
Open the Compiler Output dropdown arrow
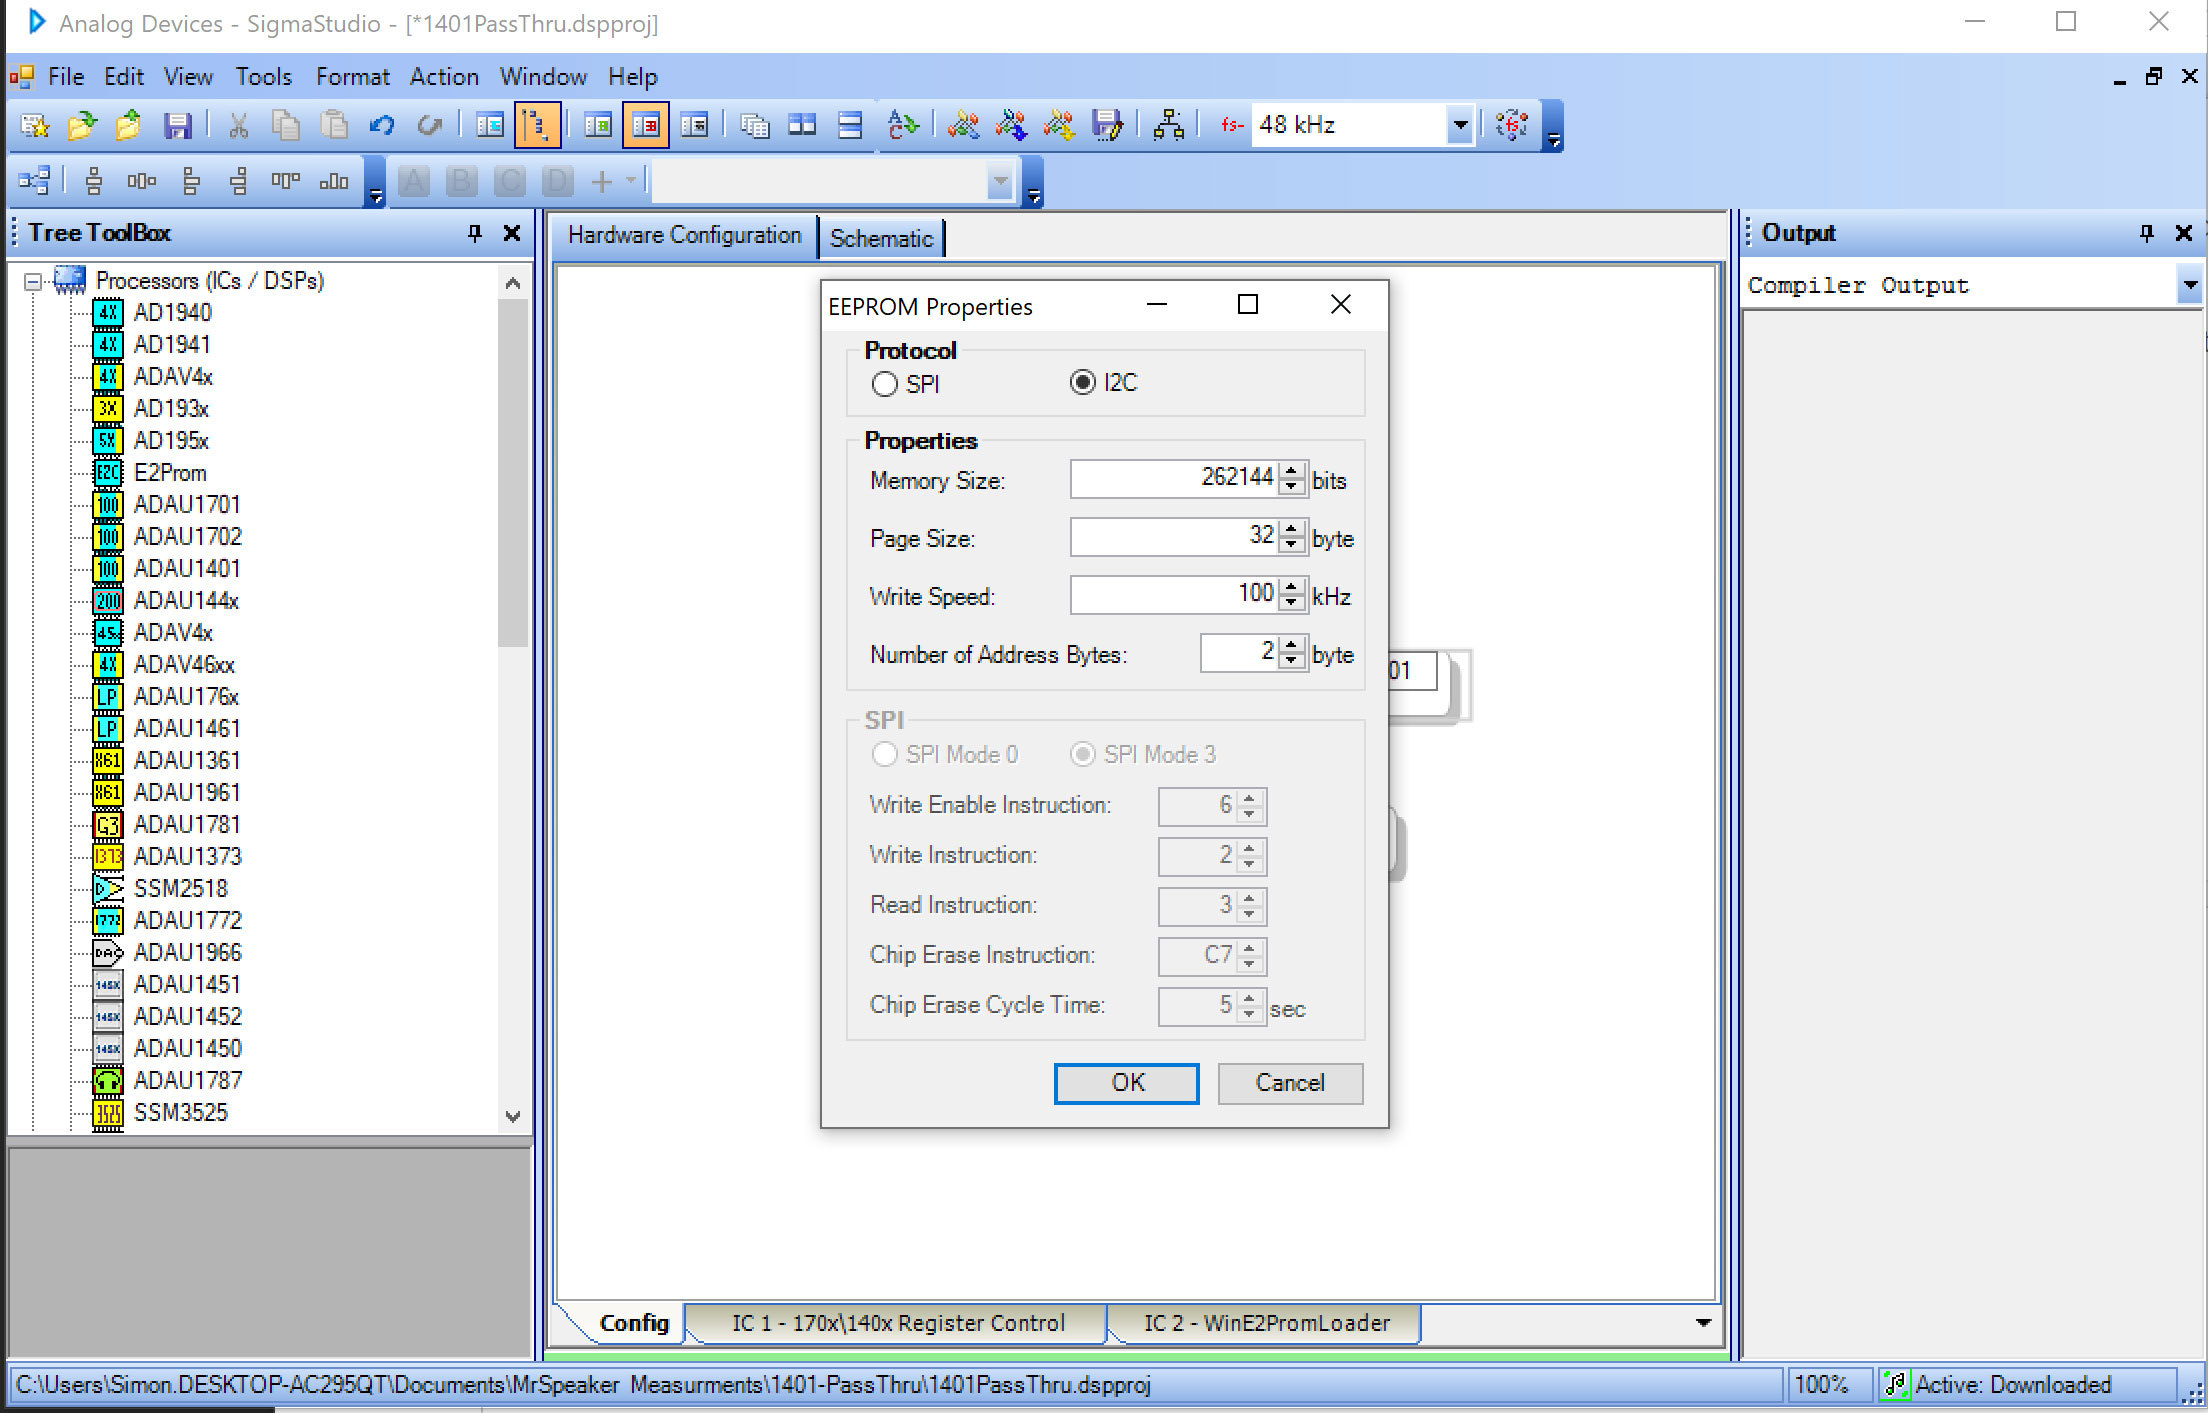[2190, 286]
